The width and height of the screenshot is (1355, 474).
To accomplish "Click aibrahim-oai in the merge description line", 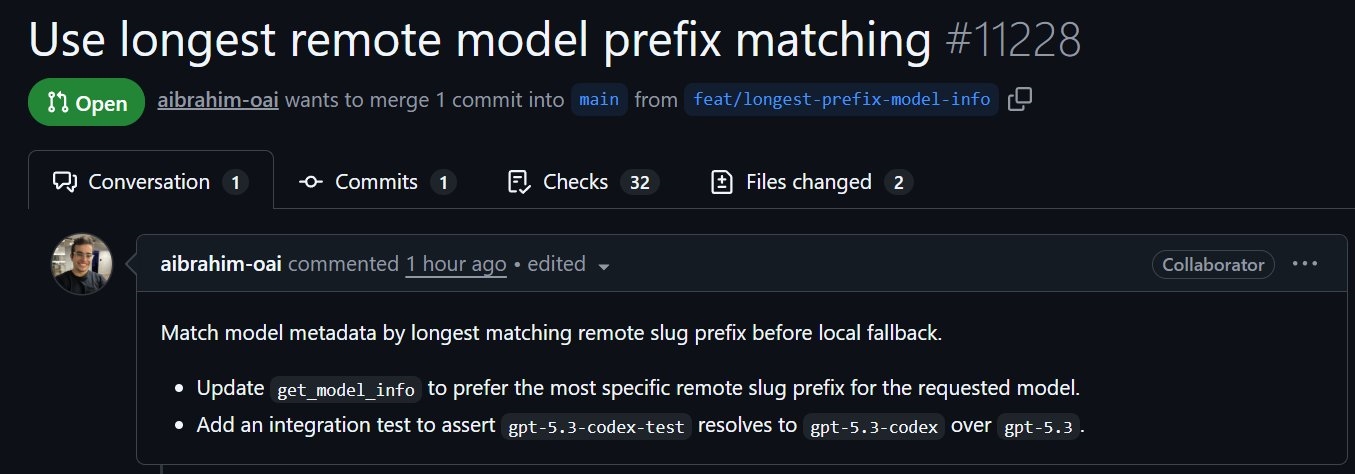I will coord(218,101).
